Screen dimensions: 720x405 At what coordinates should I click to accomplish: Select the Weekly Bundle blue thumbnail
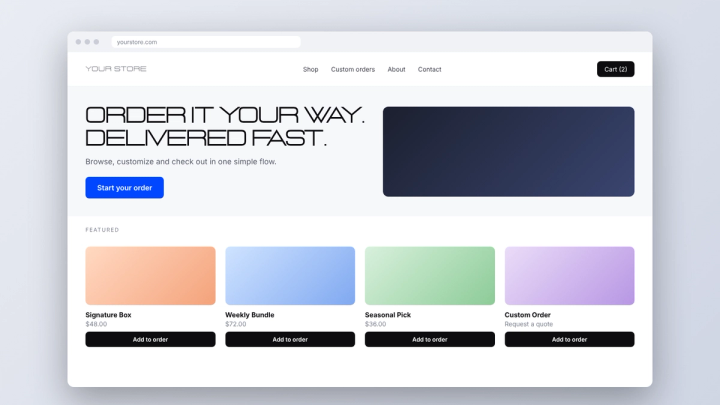pyautogui.click(x=290, y=276)
